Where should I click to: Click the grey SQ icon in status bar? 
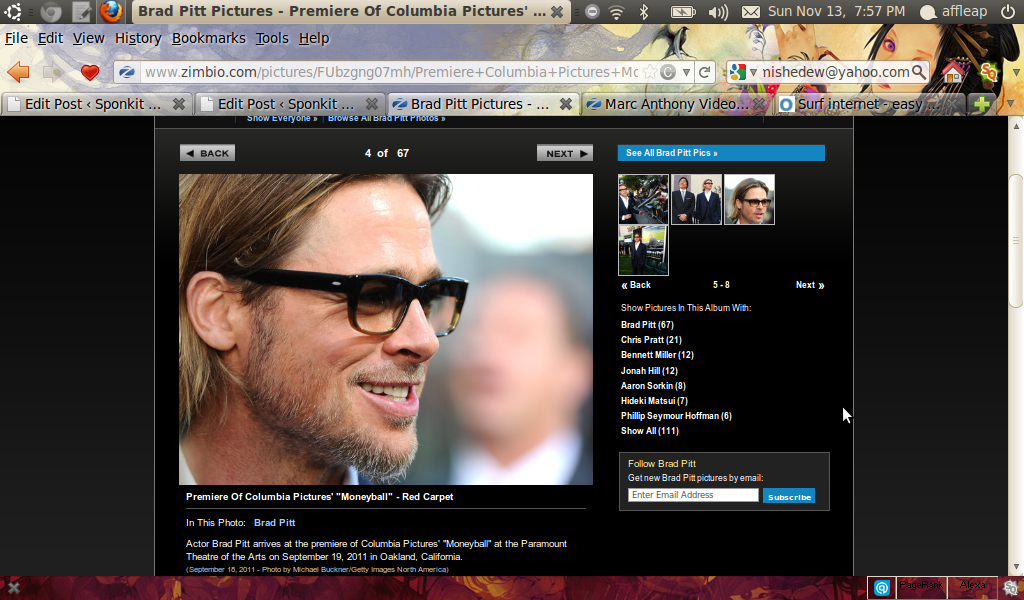[1010, 588]
